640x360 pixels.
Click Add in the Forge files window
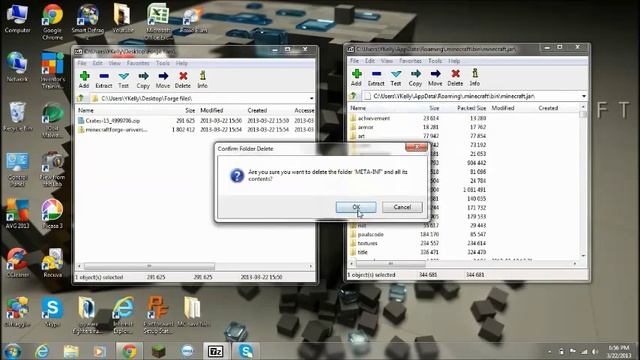(x=84, y=79)
